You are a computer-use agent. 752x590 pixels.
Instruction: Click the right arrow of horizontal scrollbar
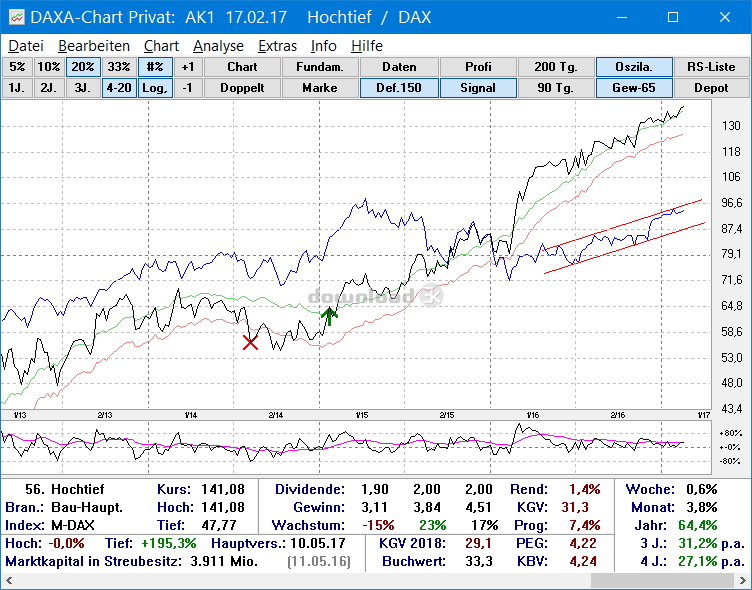743,581
